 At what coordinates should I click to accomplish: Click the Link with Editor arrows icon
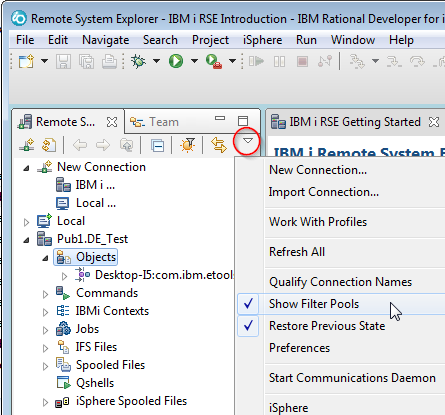(219, 145)
